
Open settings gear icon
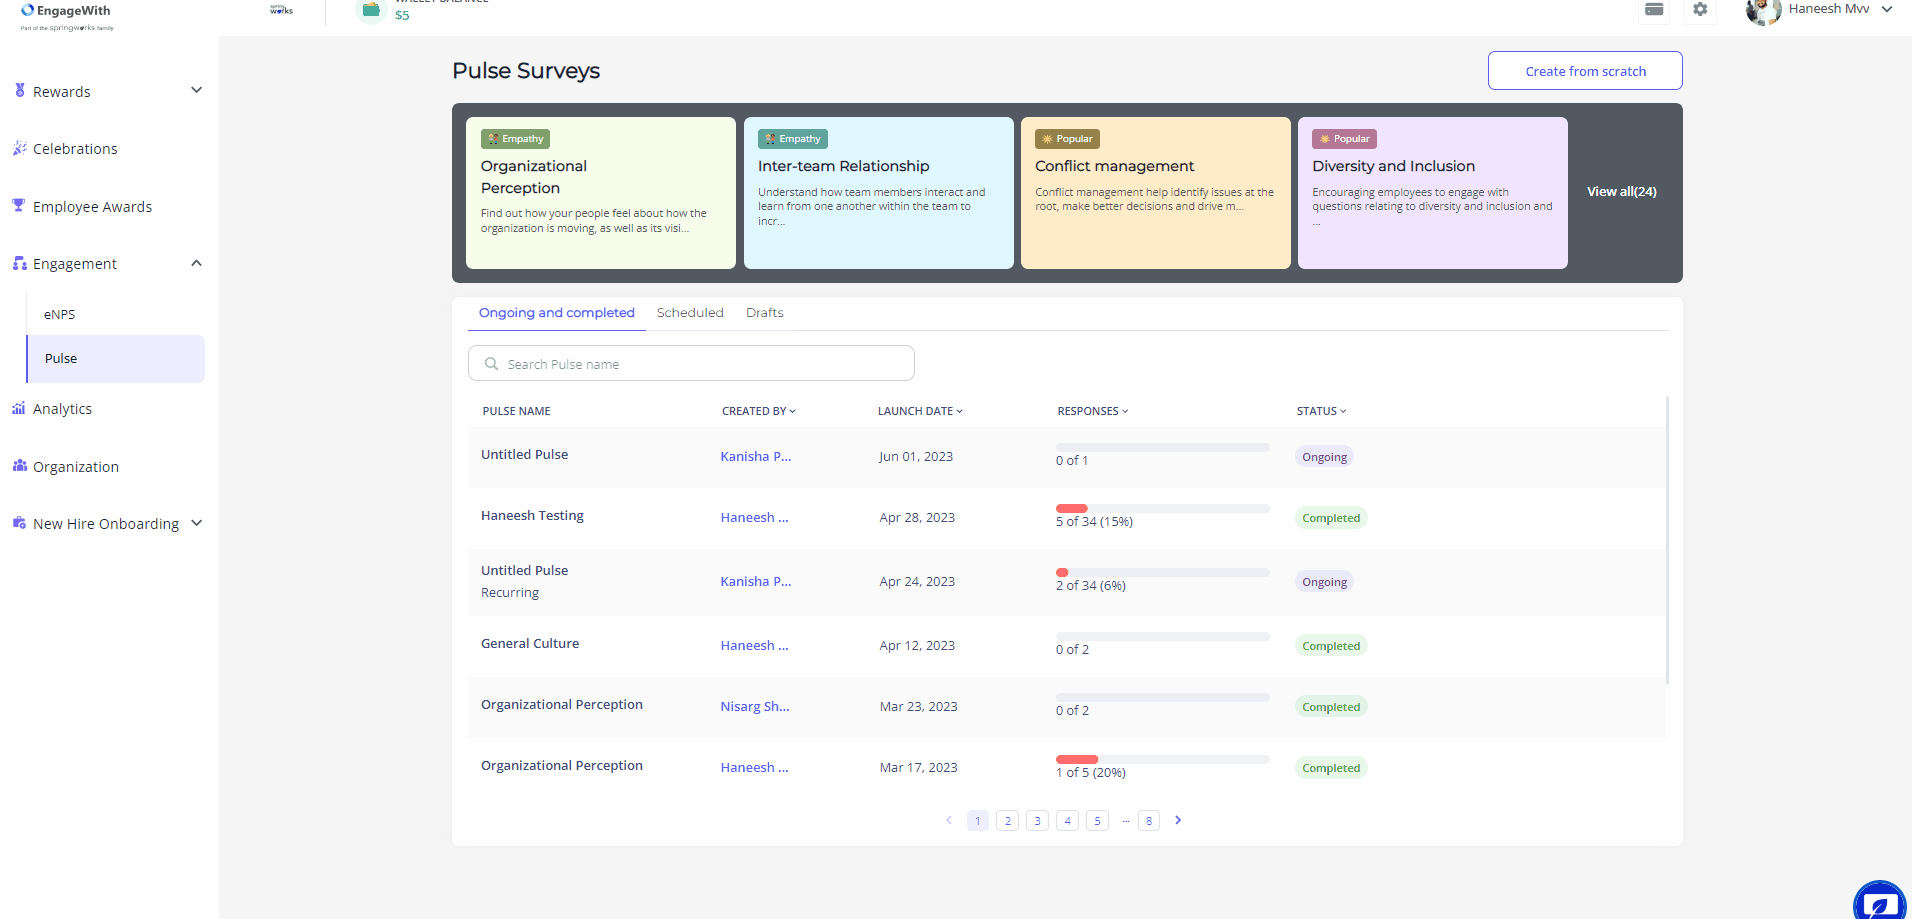tap(1700, 9)
